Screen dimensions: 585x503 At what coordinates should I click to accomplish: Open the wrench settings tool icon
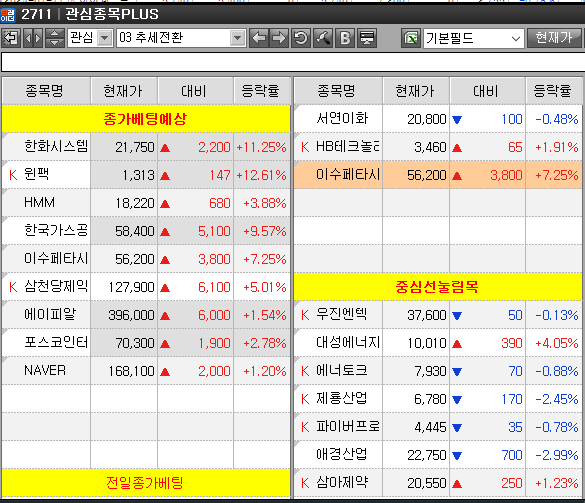[x=323, y=38]
